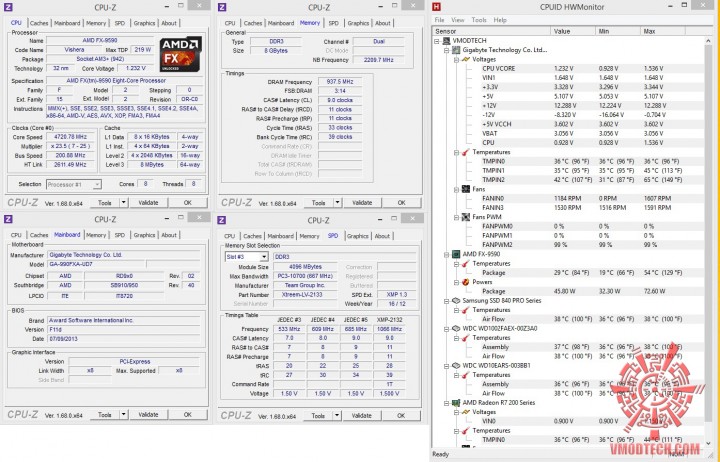Click the GA-990FXA-UD7 model field
The image size is (720, 462).
[96, 264]
